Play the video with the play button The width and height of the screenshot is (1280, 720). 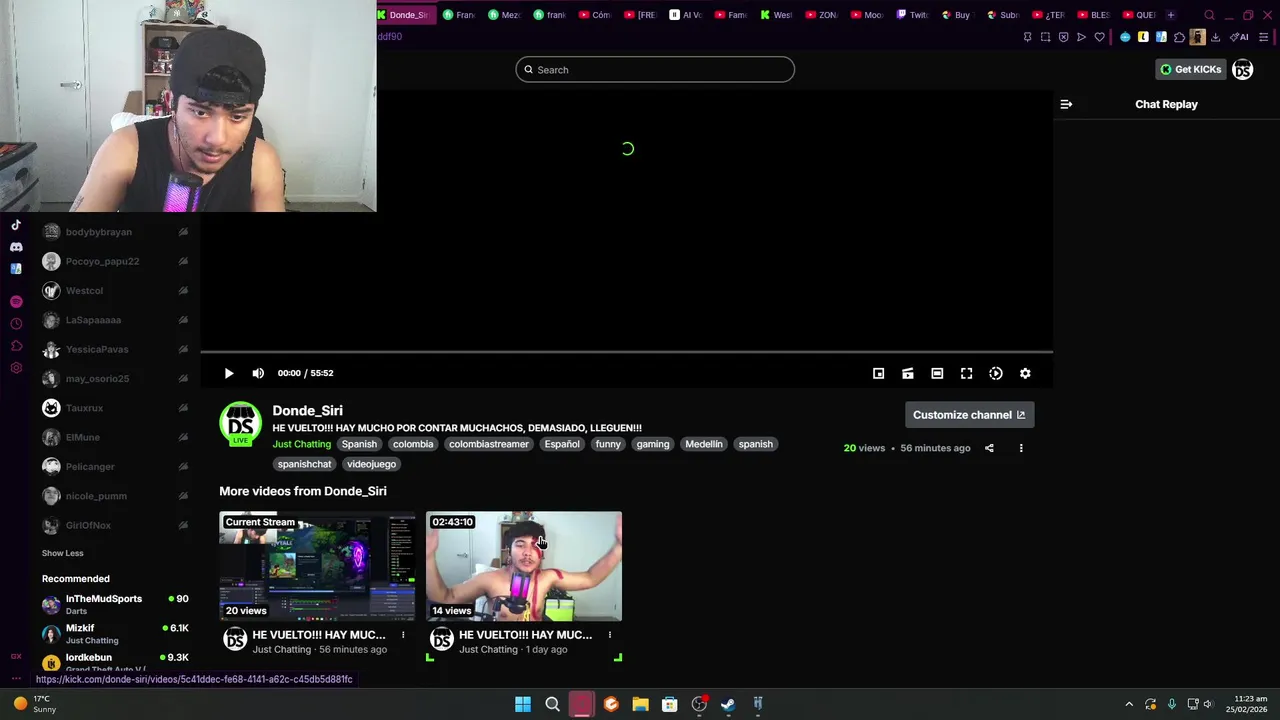(229, 373)
